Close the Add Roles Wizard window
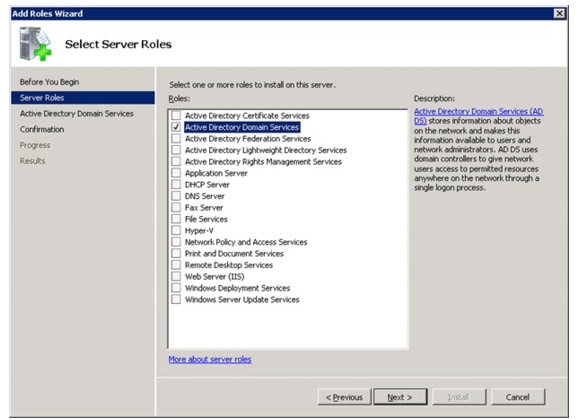 (559, 14)
